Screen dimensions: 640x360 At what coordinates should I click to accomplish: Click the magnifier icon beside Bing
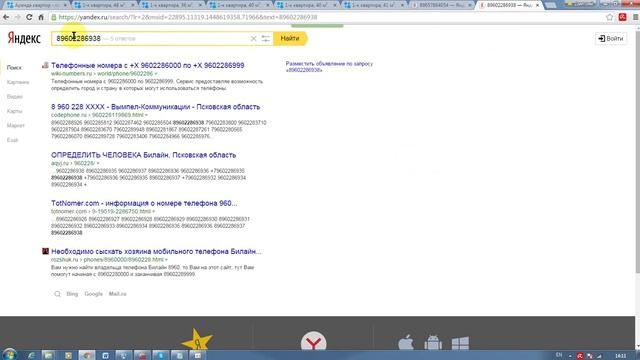(58, 294)
